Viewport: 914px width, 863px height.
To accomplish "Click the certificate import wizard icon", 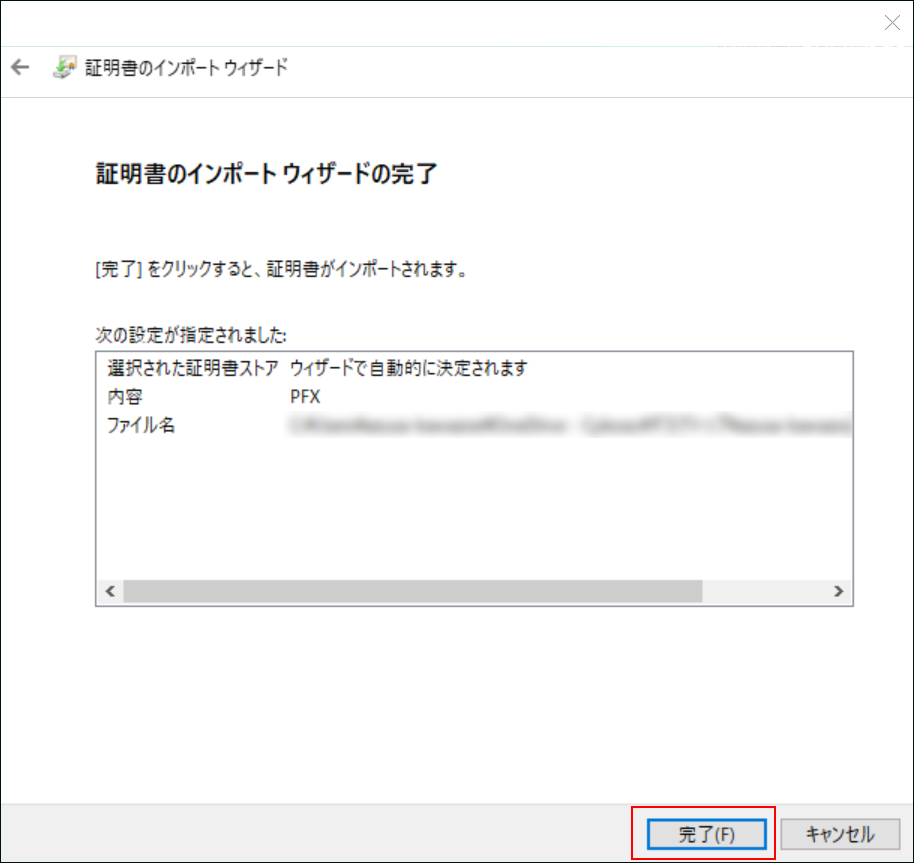I will coord(64,67).
